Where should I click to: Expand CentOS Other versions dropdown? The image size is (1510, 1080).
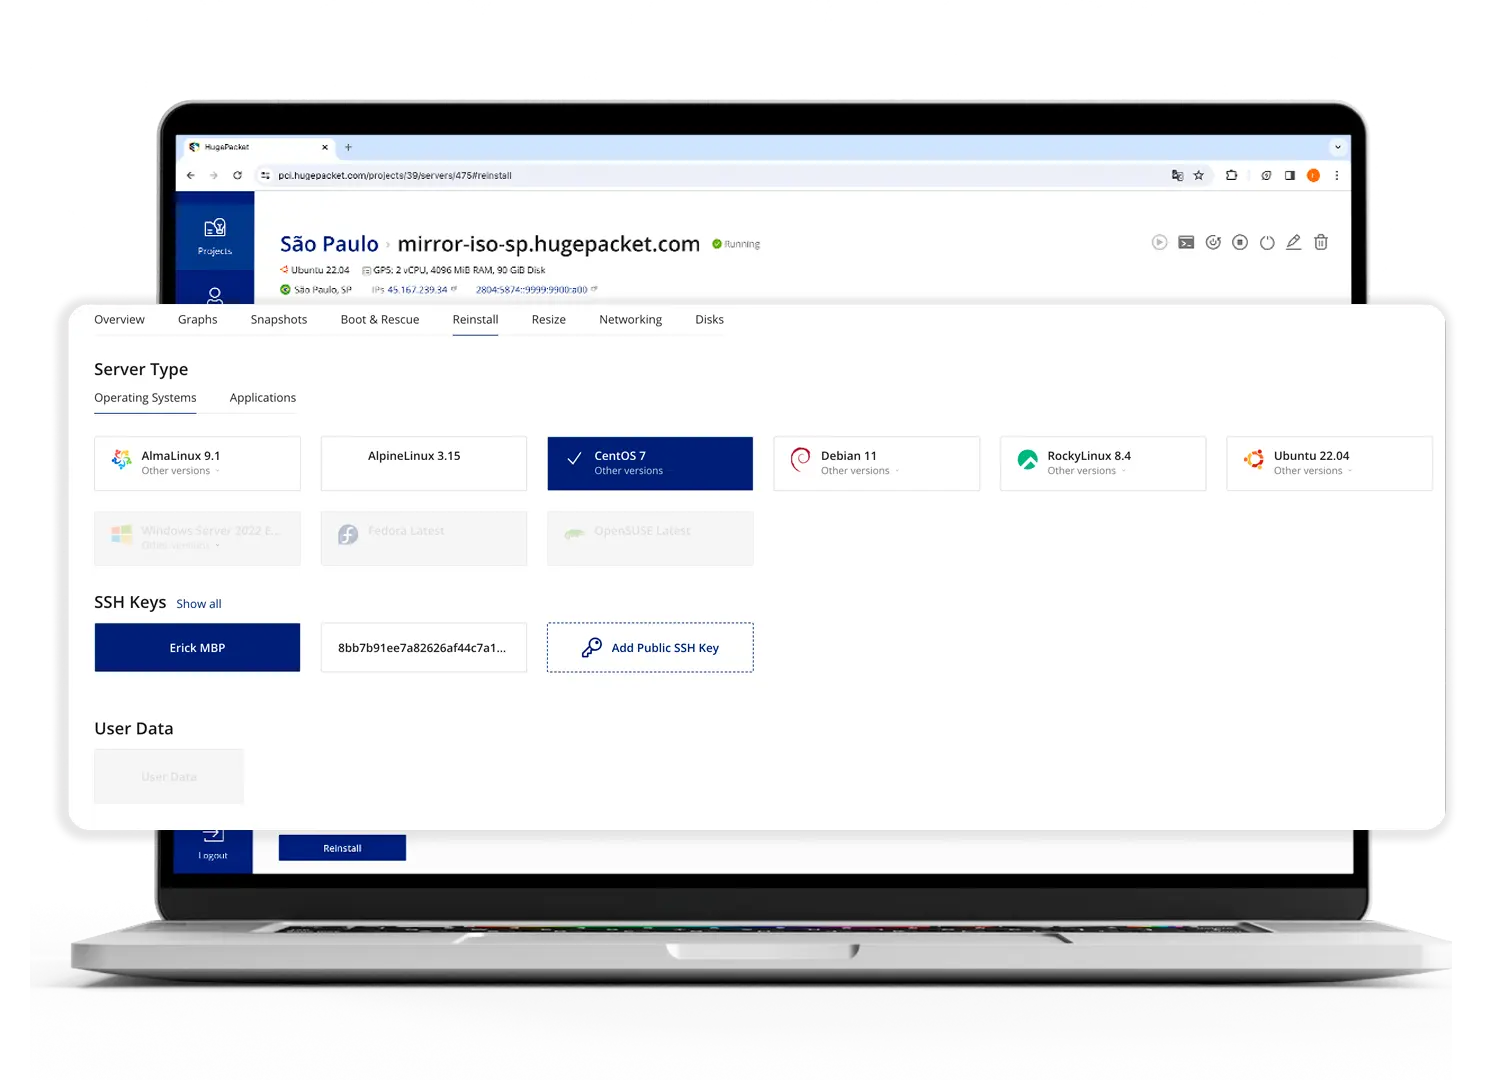click(629, 471)
